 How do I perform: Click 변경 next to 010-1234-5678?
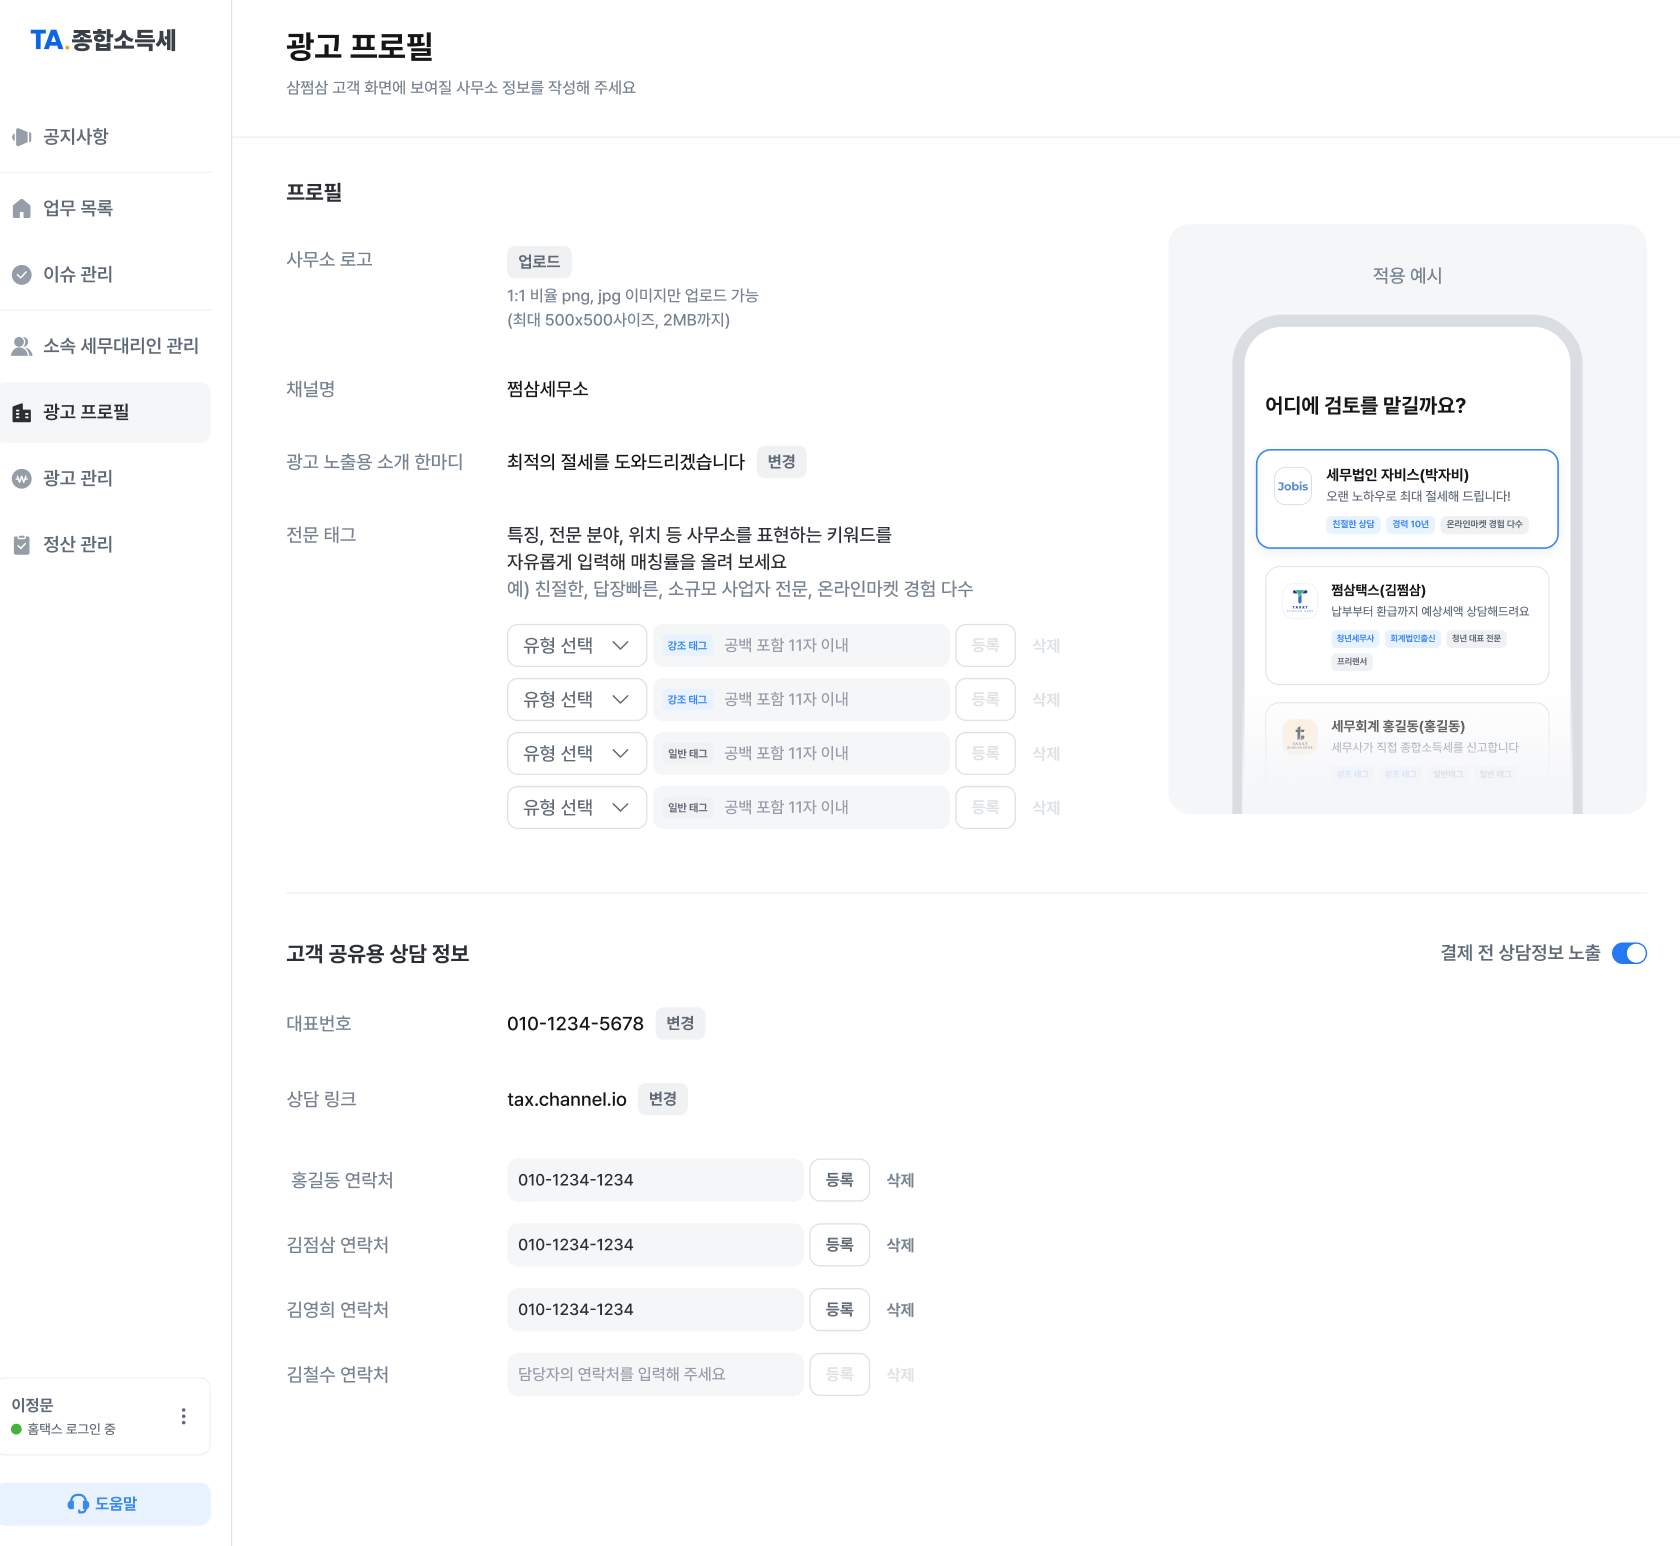(680, 1024)
